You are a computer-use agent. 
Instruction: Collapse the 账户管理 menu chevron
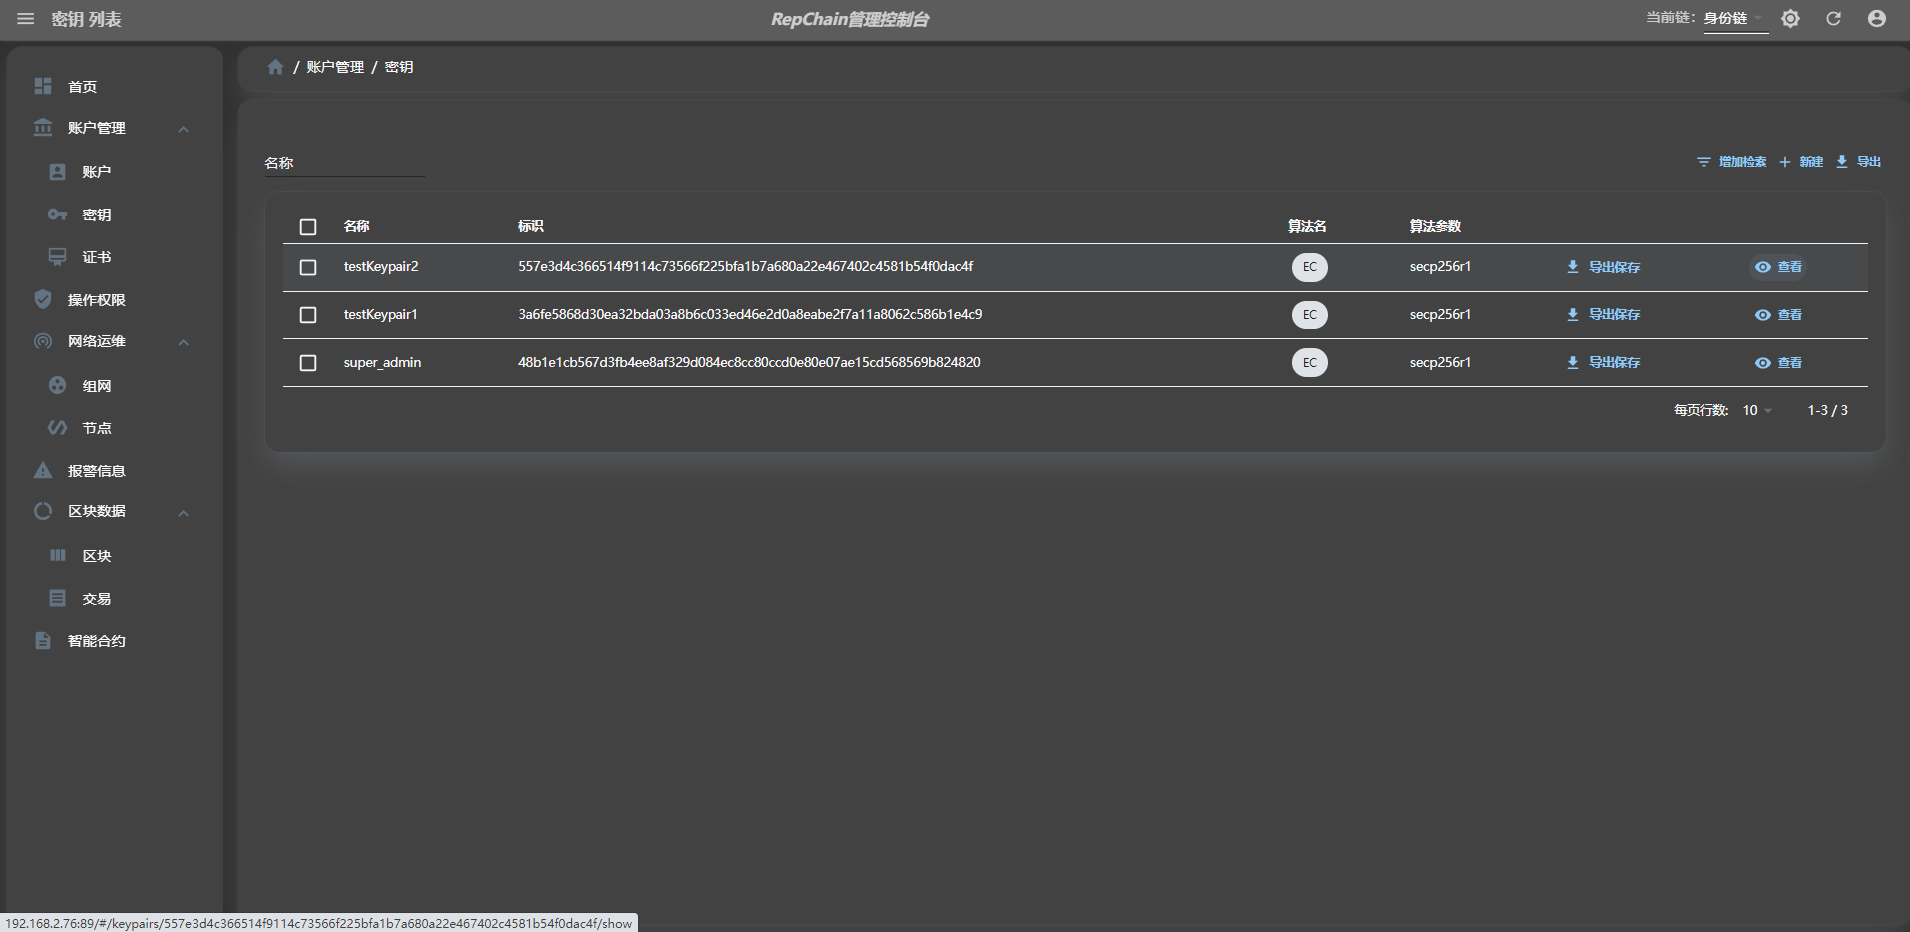coord(184,129)
